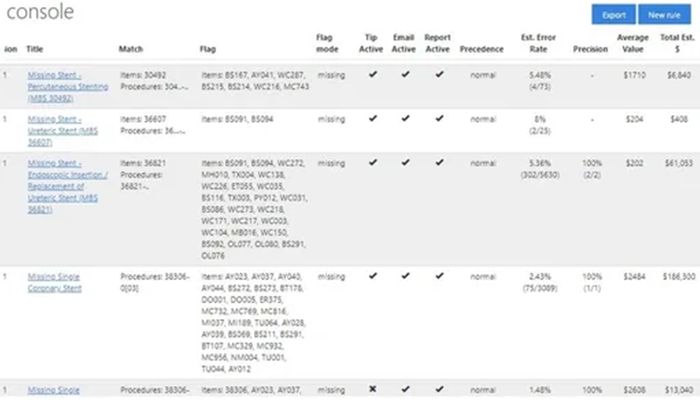Sort by the Match column header

tap(131, 49)
